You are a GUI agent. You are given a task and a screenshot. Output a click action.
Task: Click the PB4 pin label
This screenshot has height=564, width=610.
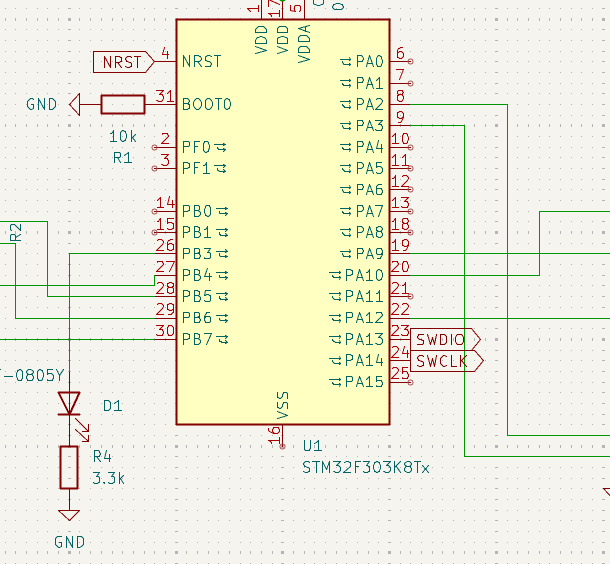click(x=197, y=275)
